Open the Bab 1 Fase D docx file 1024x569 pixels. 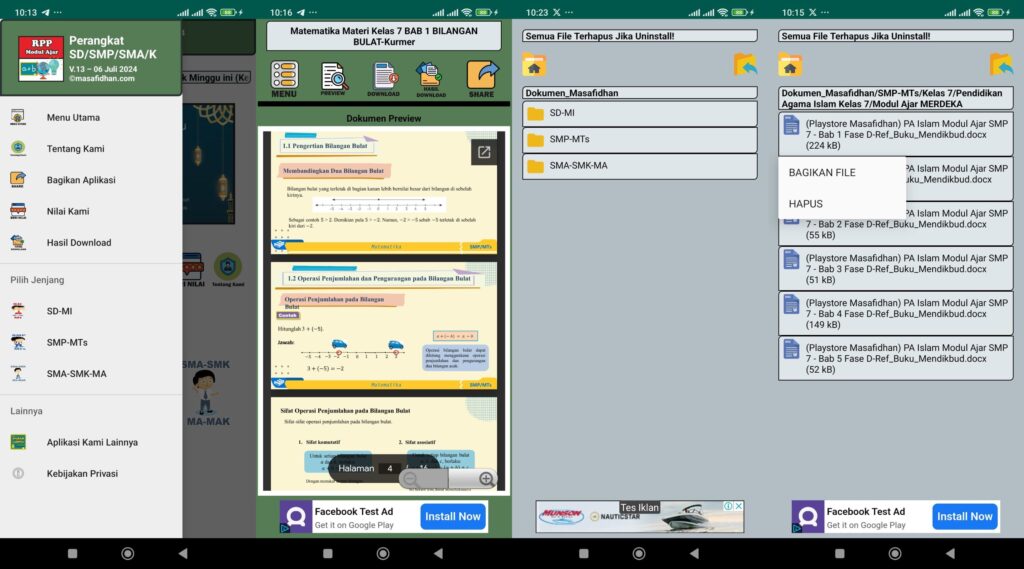pyautogui.click(x=895, y=135)
